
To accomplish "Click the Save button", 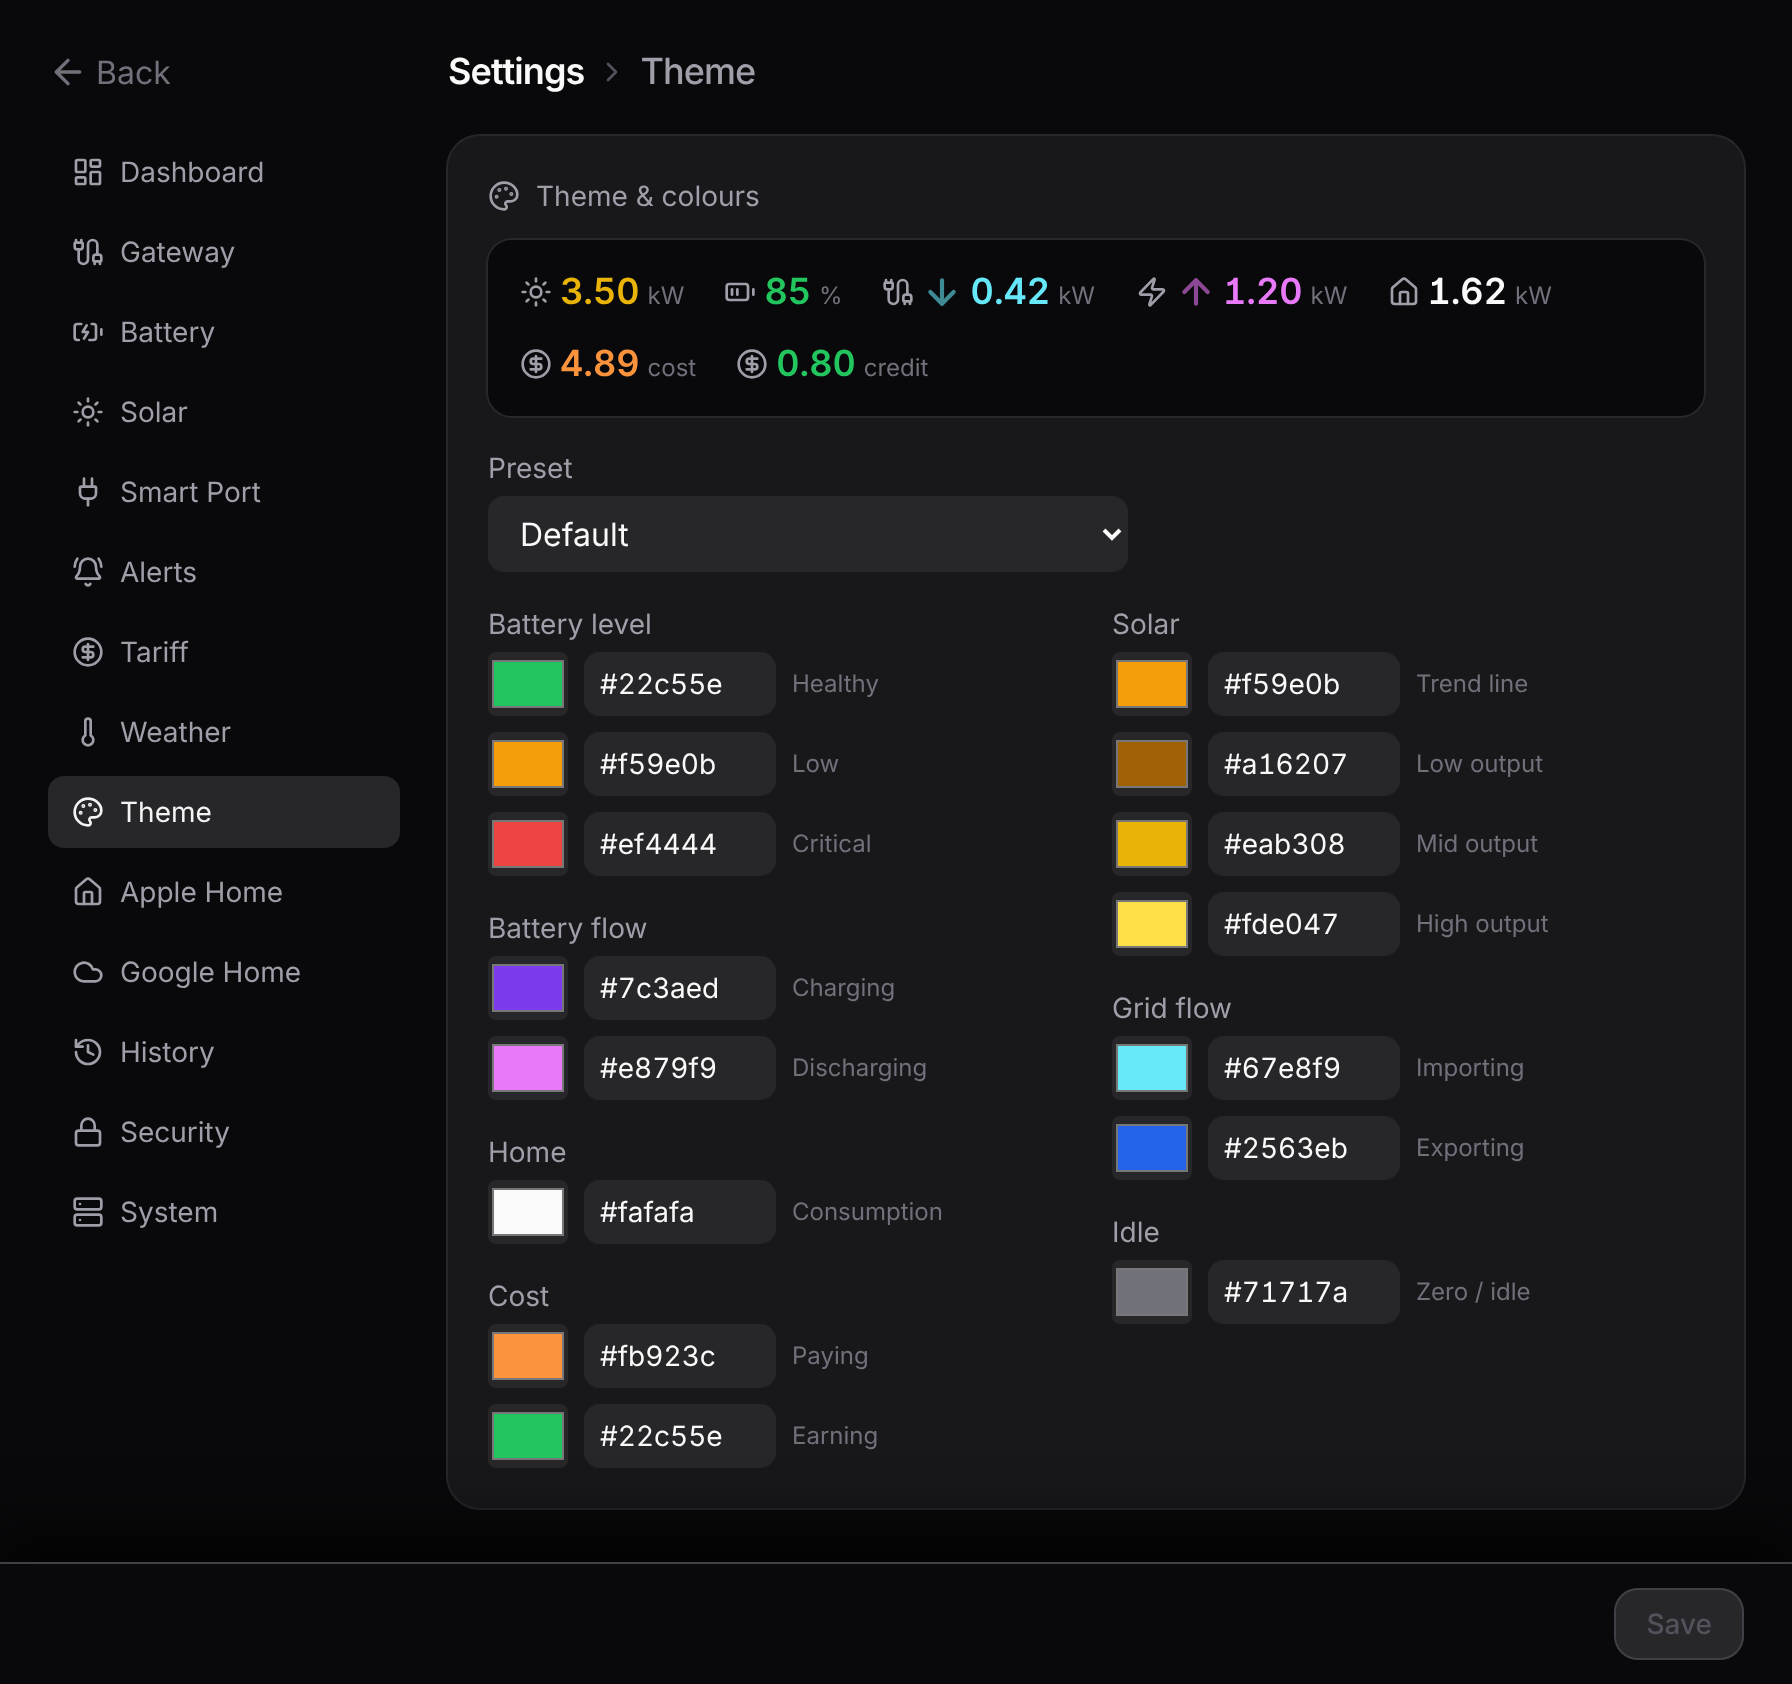I will tap(1679, 1624).
